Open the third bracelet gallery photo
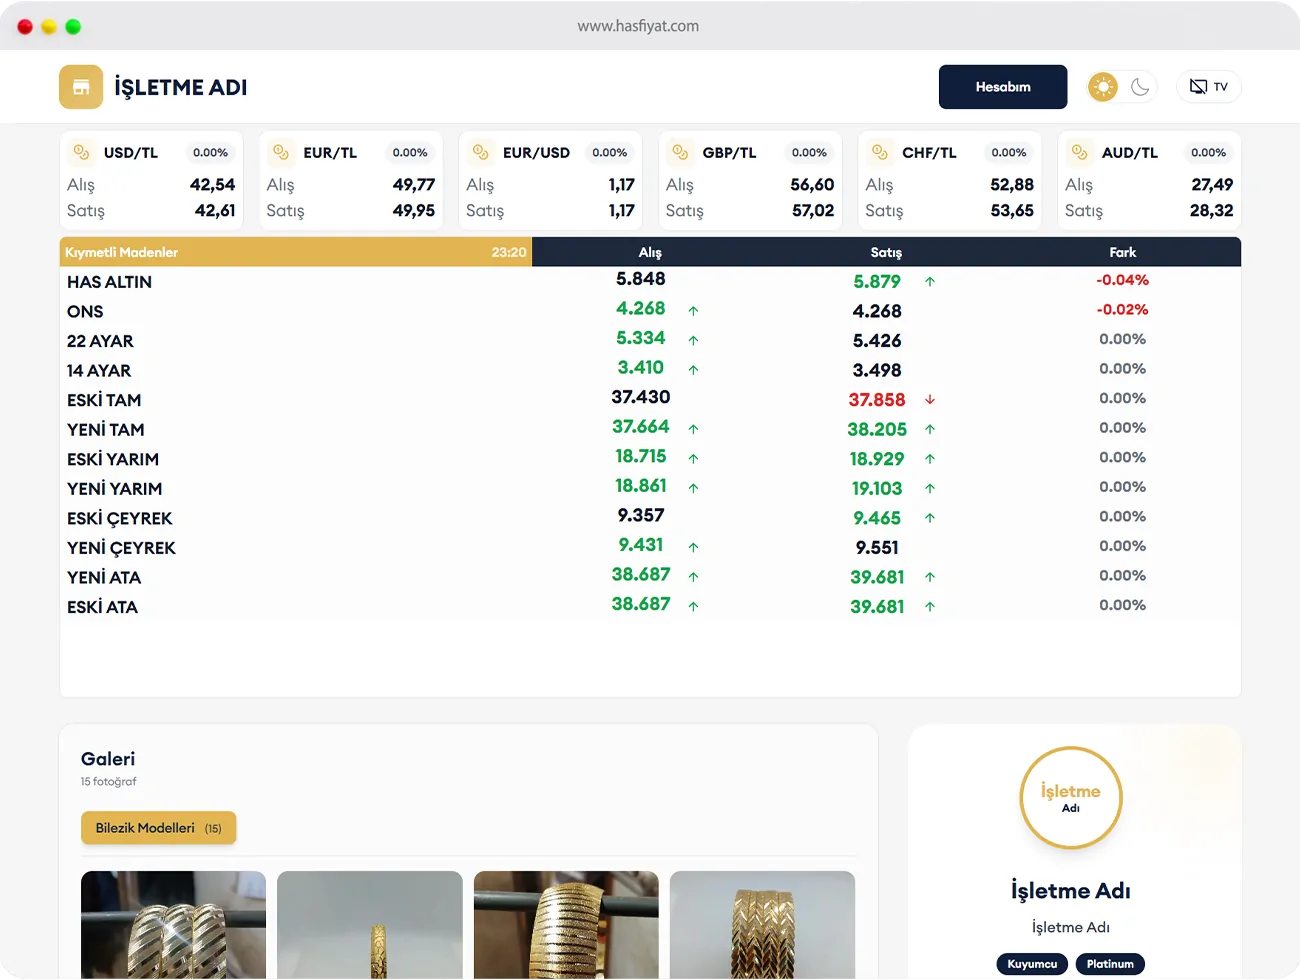The image size is (1300, 980). [x=566, y=925]
